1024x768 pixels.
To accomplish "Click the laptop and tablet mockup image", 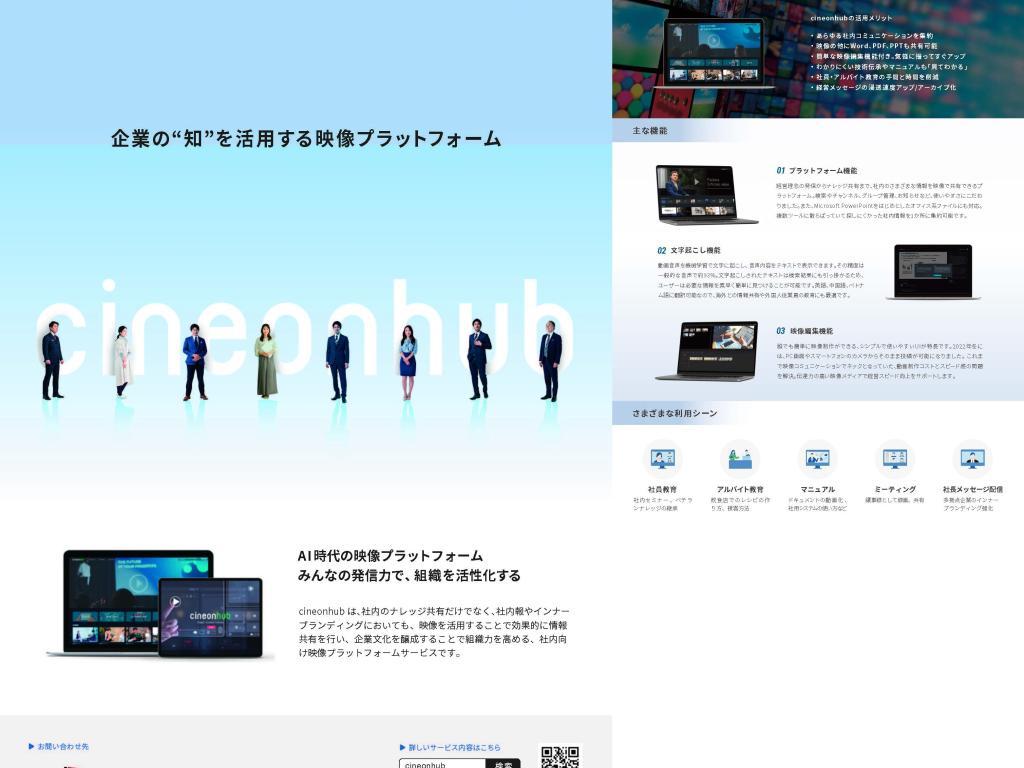I will coord(161,604).
